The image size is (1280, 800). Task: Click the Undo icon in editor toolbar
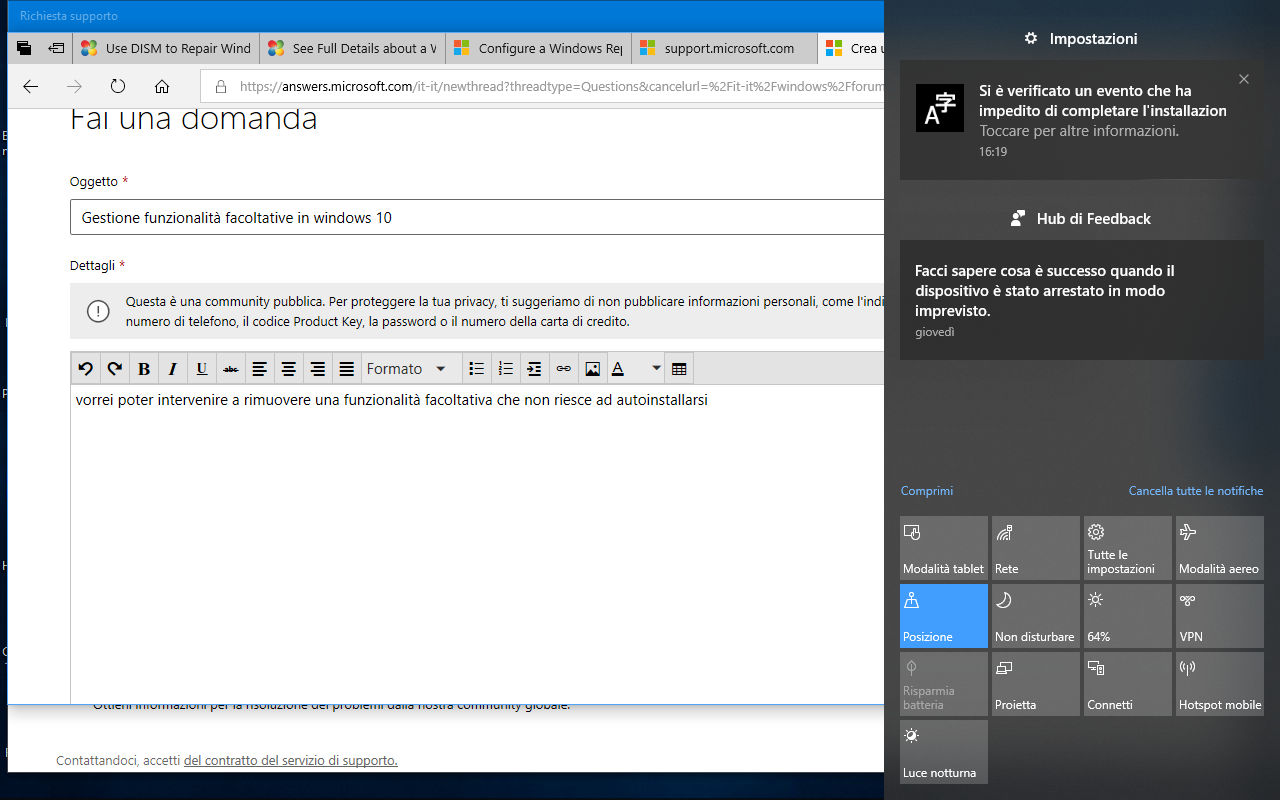[86, 369]
